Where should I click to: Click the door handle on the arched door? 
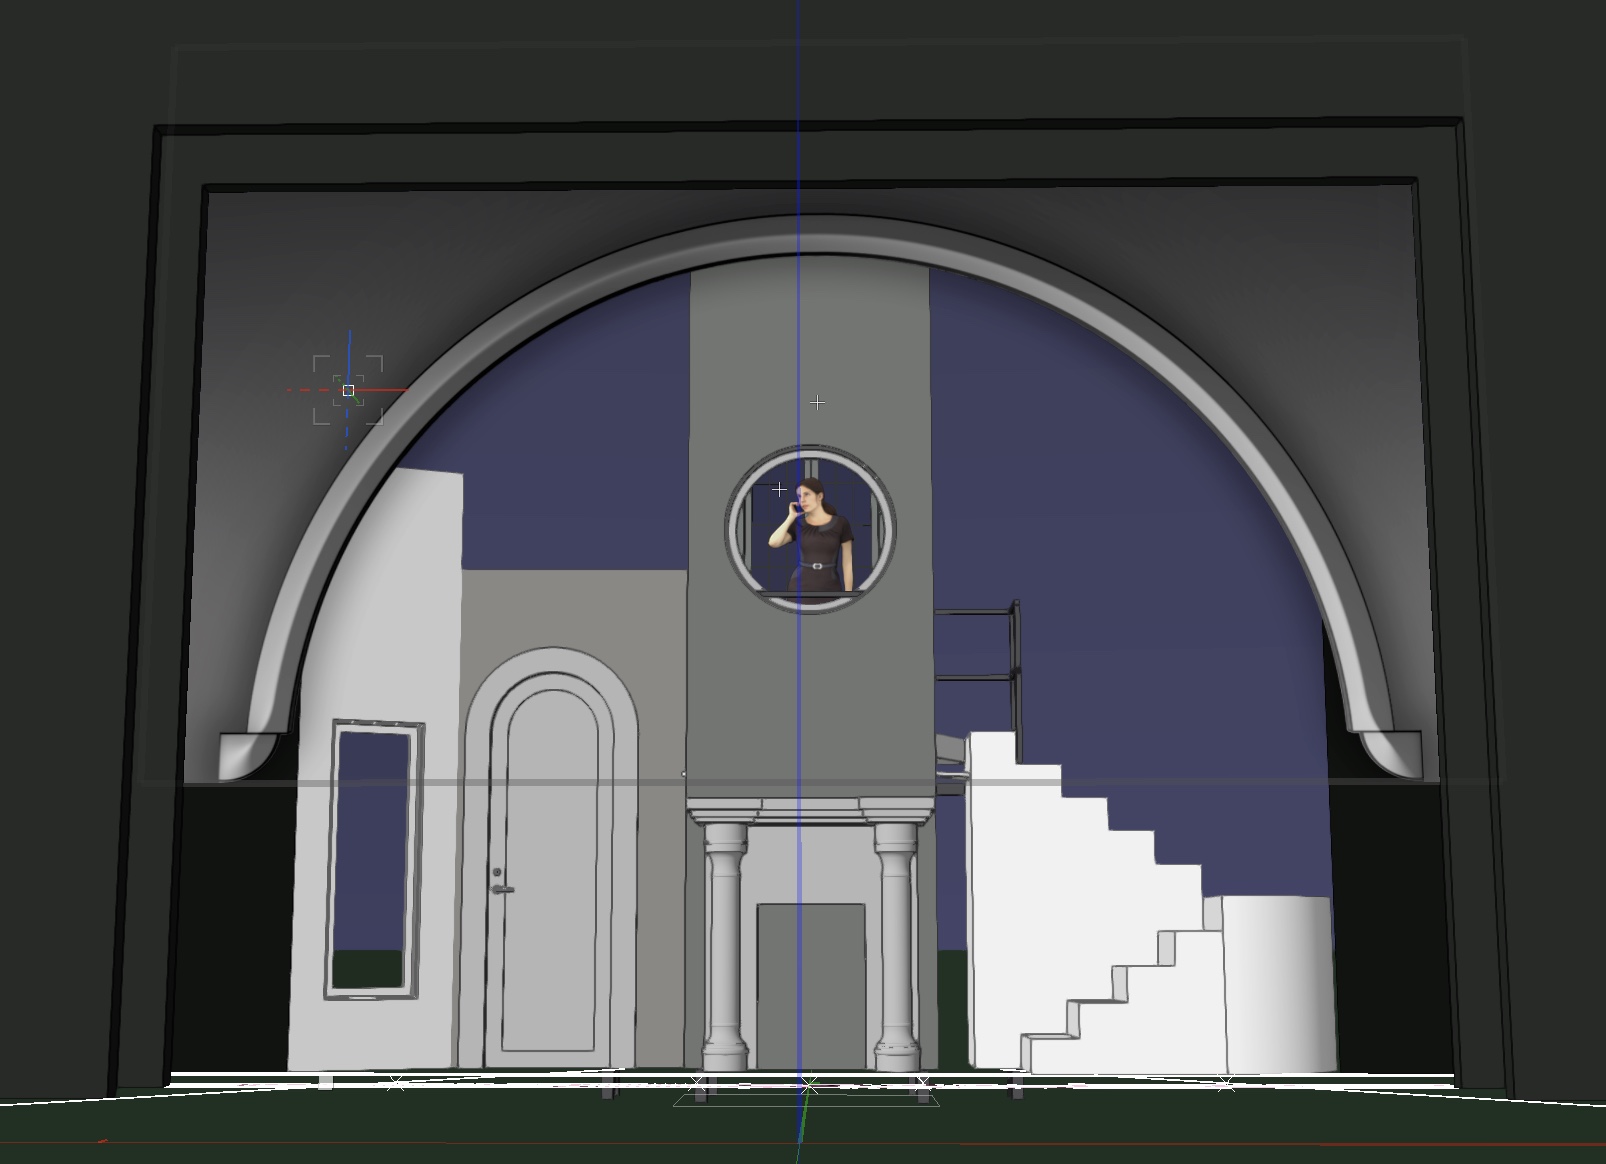click(502, 888)
